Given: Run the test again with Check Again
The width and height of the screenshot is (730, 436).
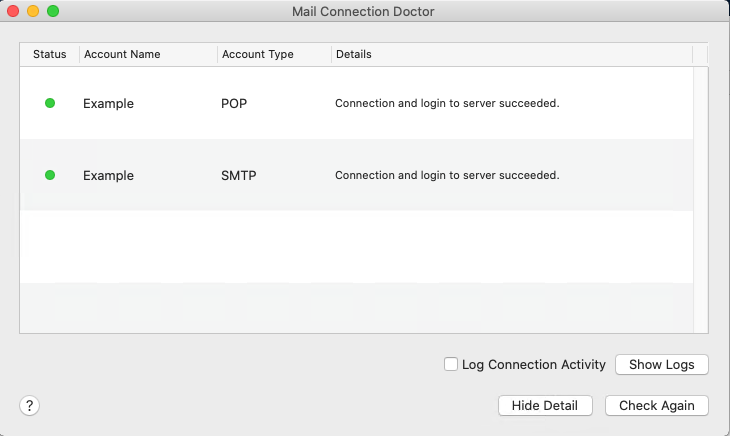Looking at the screenshot, I should (x=656, y=405).
